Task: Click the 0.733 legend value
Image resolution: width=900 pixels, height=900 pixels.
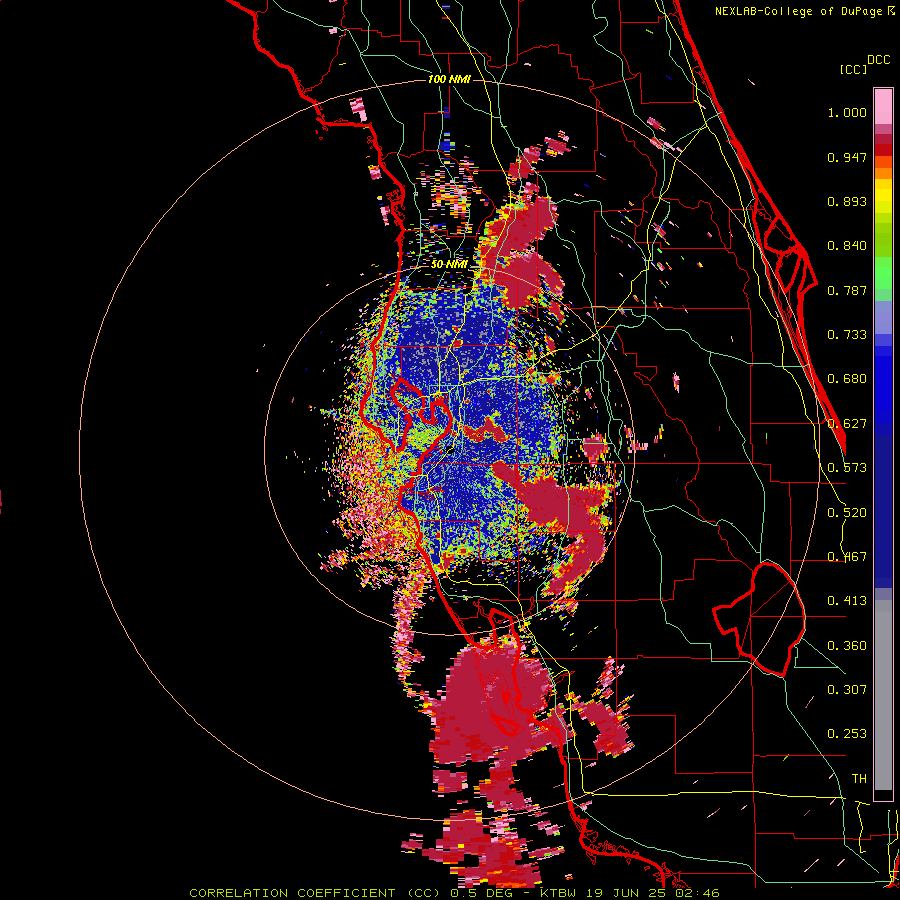Action: pos(847,335)
